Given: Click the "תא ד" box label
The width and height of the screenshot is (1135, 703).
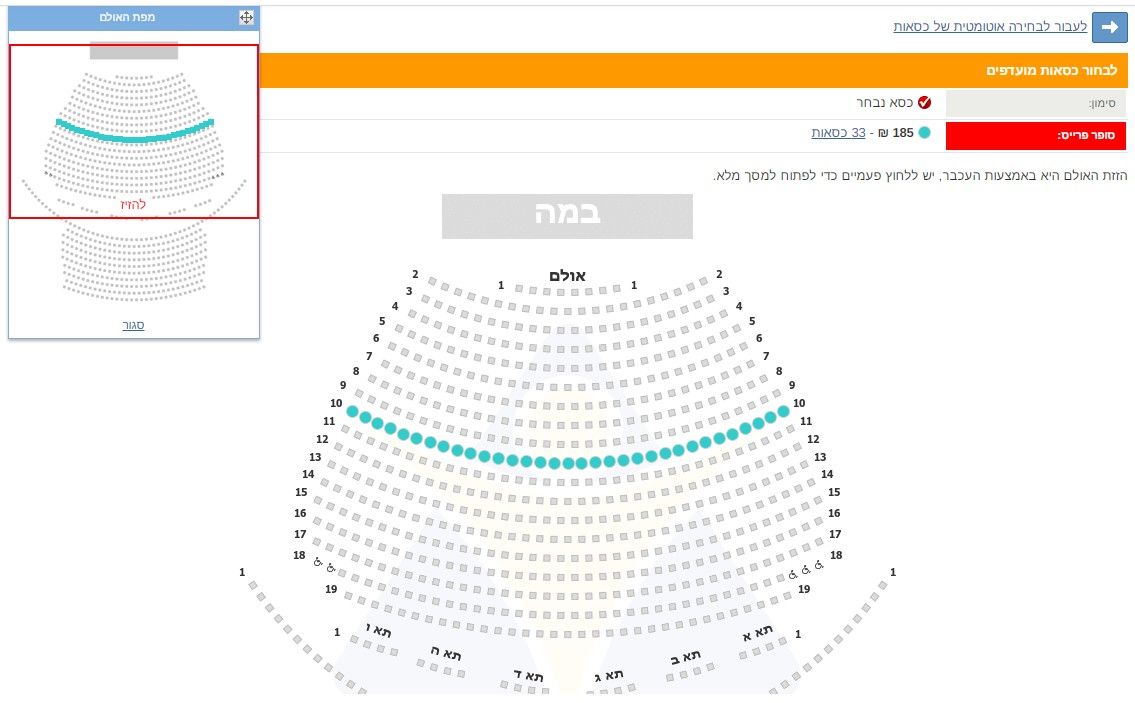Looking at the screenshot, I should (x=529, y=677).
